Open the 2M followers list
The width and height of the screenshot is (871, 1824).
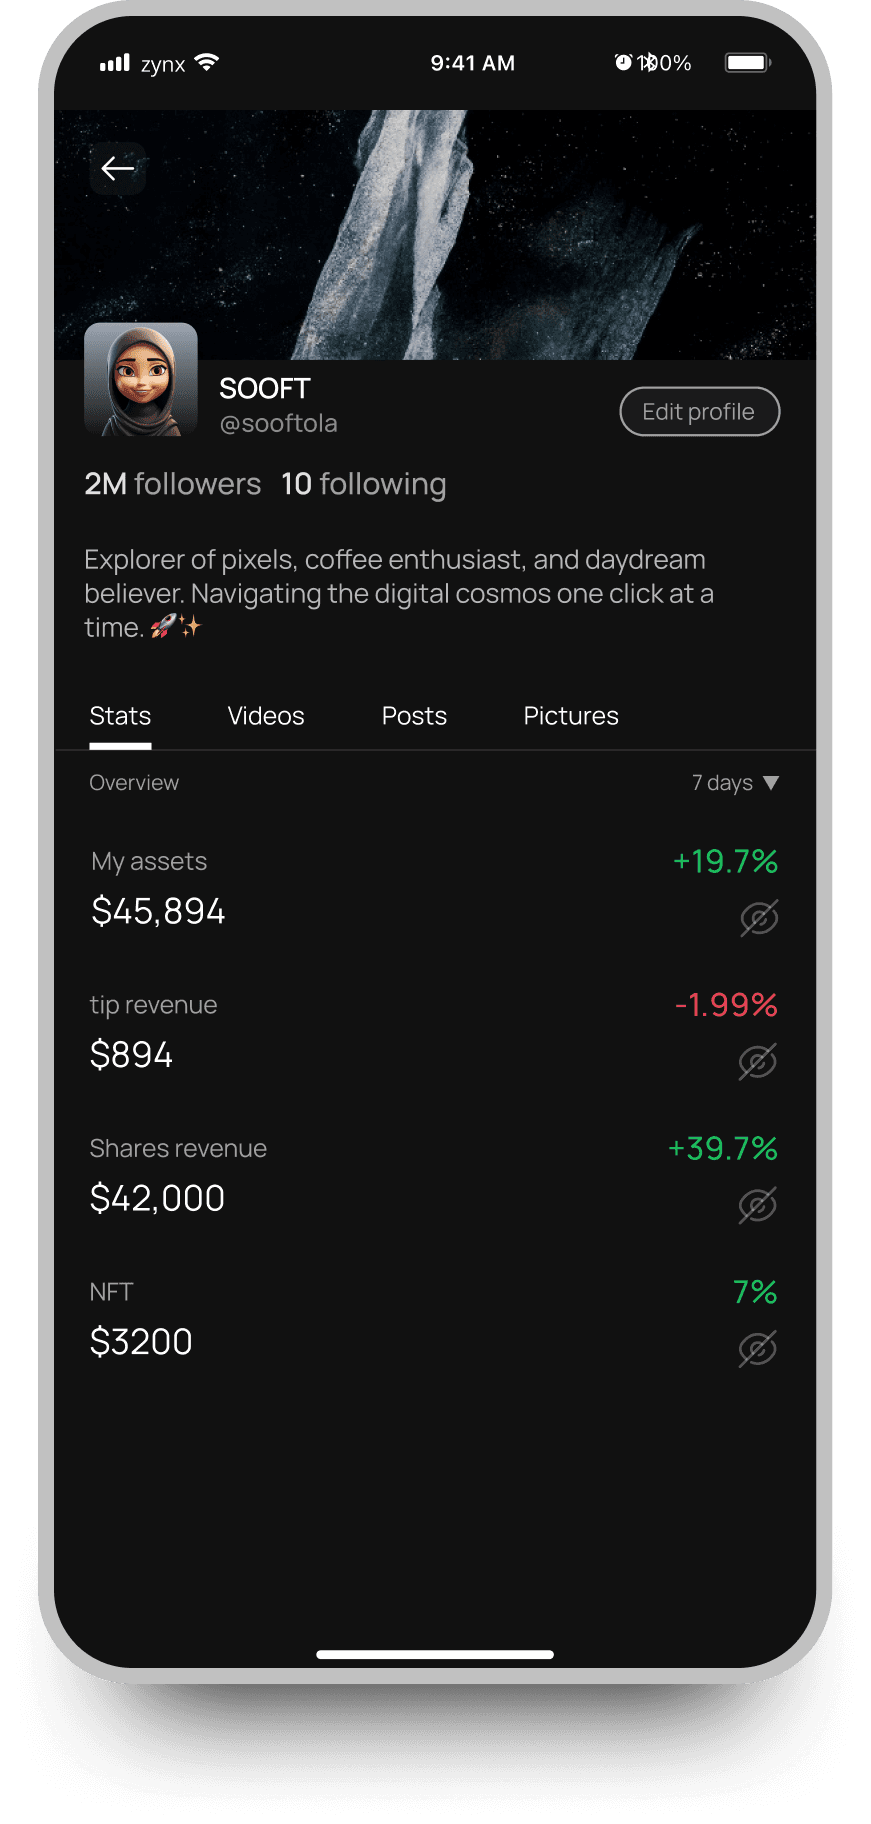pyautogui.click(x=172, y=484)
